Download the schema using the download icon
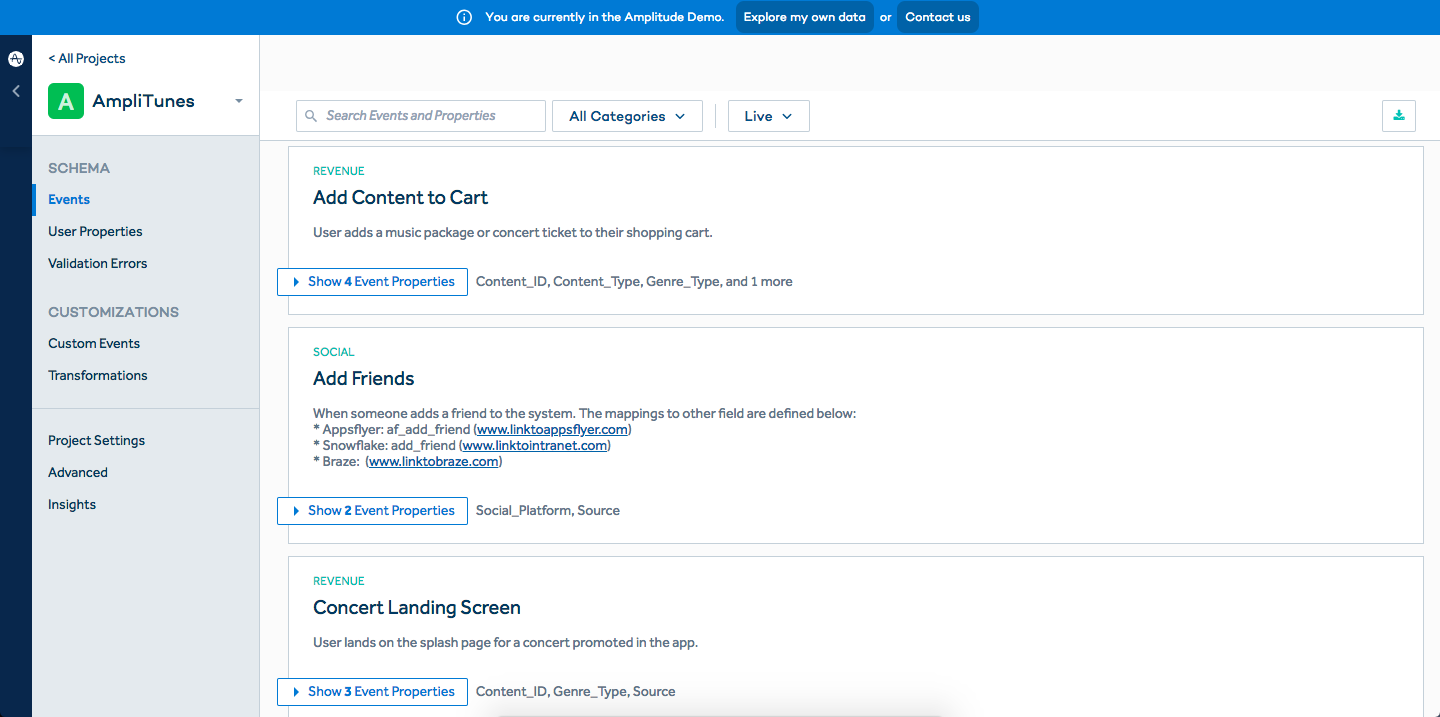Screen dimensions: 1440x717 coord(1399,116)
